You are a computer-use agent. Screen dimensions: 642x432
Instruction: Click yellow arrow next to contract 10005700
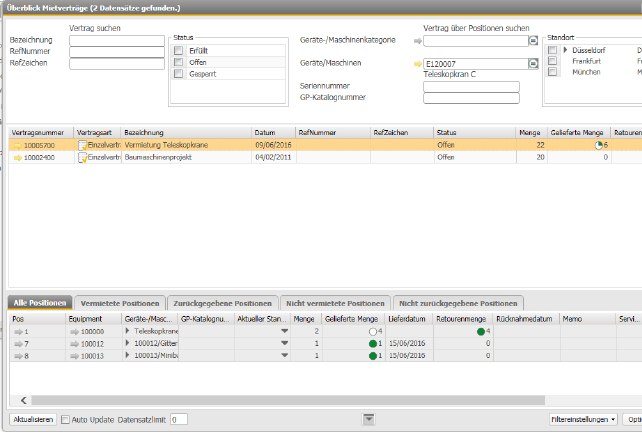pos(17,145)
